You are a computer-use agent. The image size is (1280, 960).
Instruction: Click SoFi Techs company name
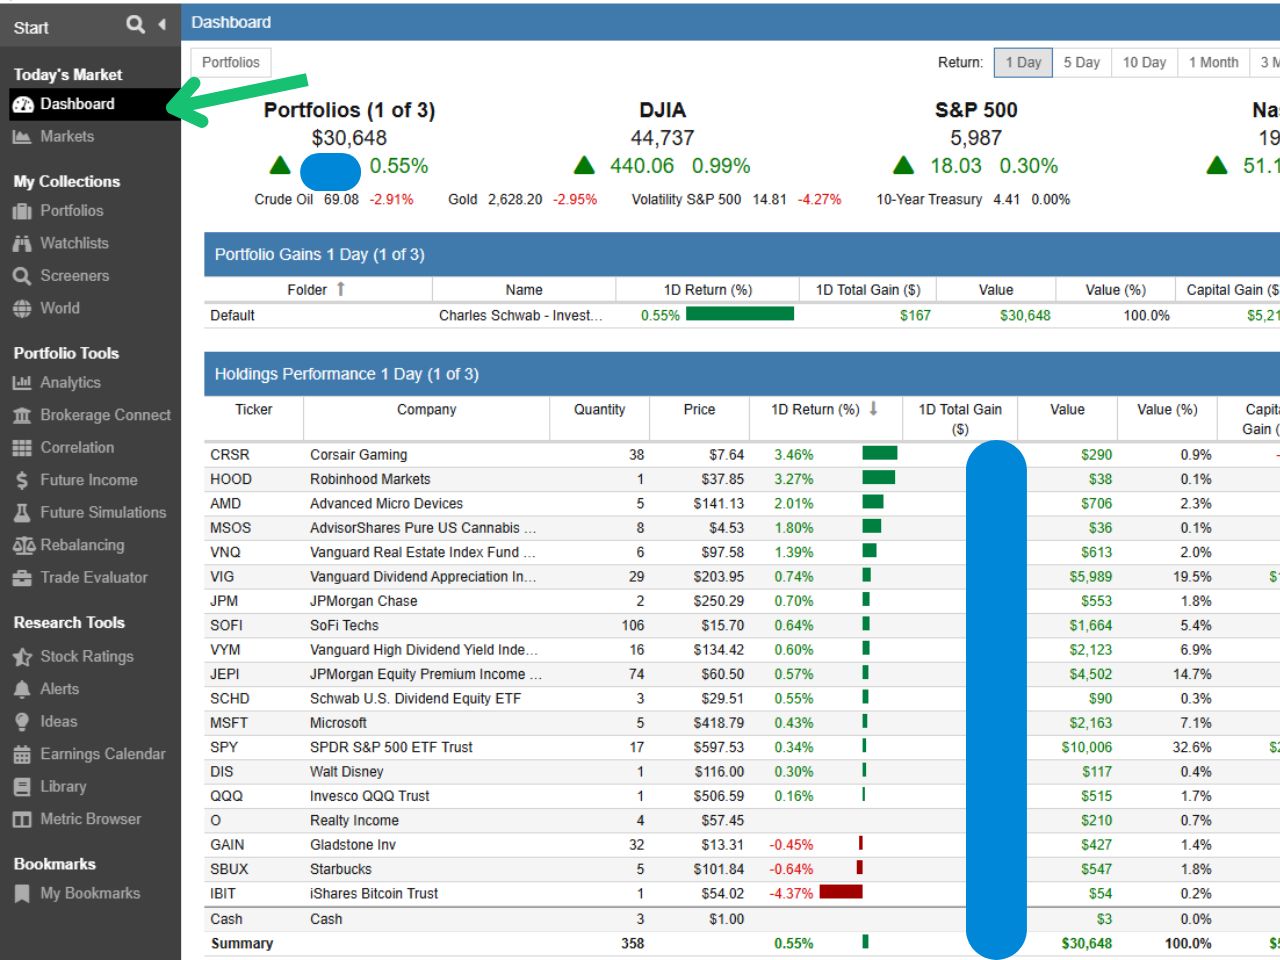[x=344, y=625]
